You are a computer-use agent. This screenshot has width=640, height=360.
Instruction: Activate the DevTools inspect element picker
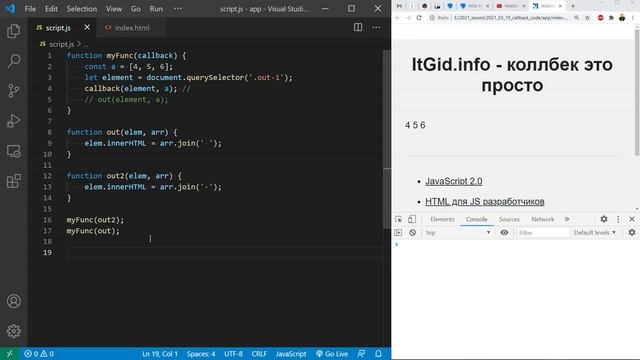[398, 219]
